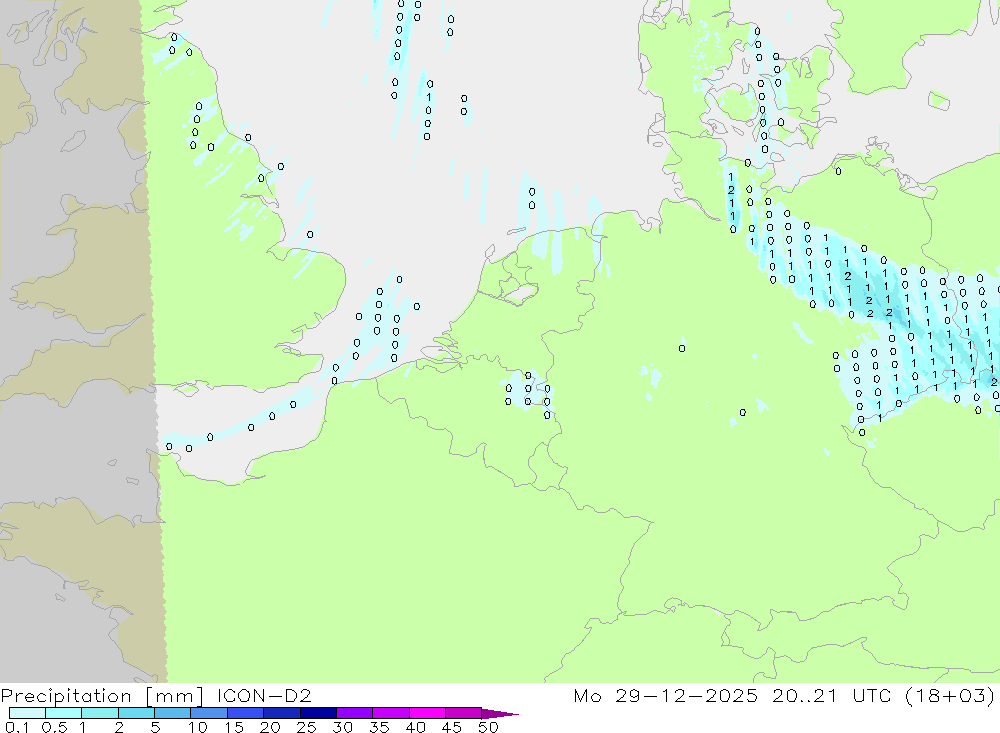Click legend swatch between 0.5 and 1

(64, 713)
